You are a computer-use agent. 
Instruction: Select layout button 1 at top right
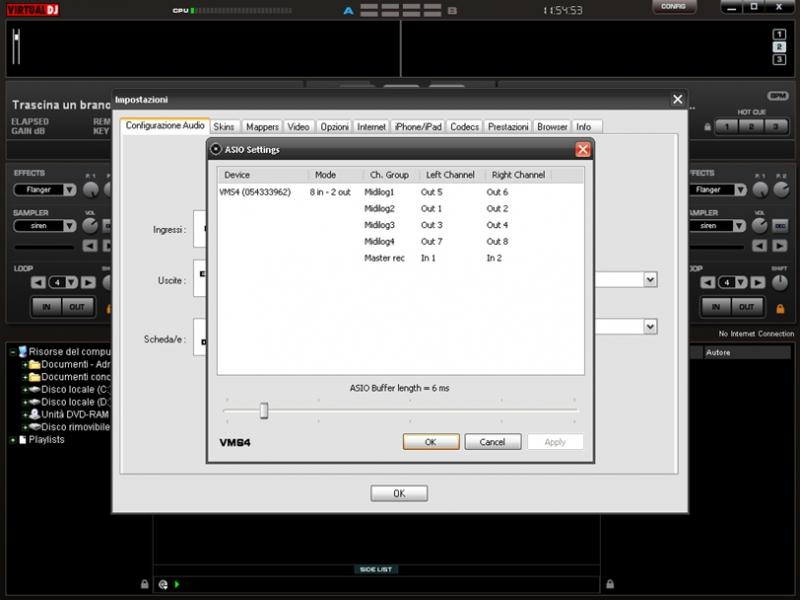click(779, 34)
